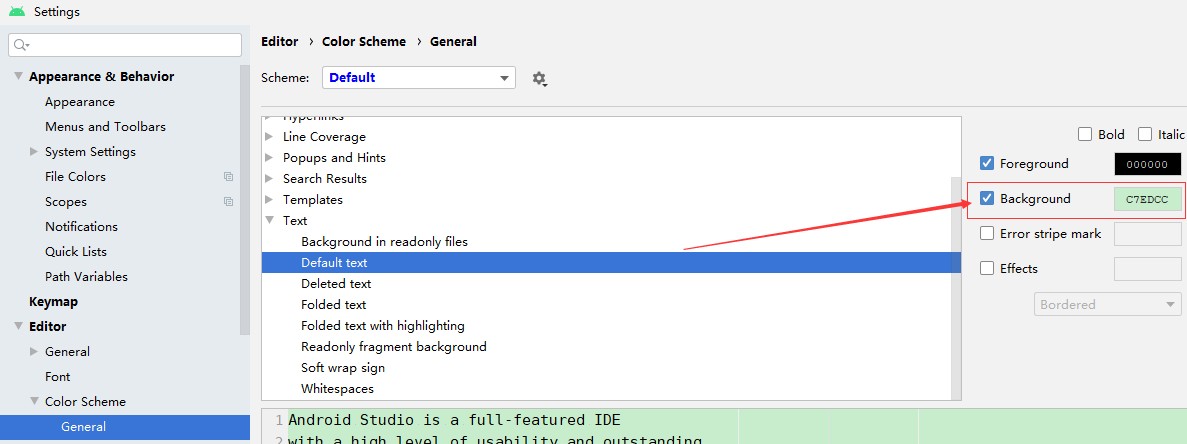Select 'Readonly fragment background' item
The image size is (1187, 444).
pyautogui.click(x=394, y=346)
